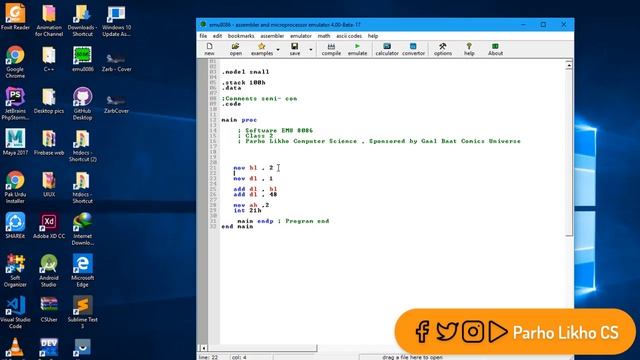Show the About dialog icon

[495, 49]
